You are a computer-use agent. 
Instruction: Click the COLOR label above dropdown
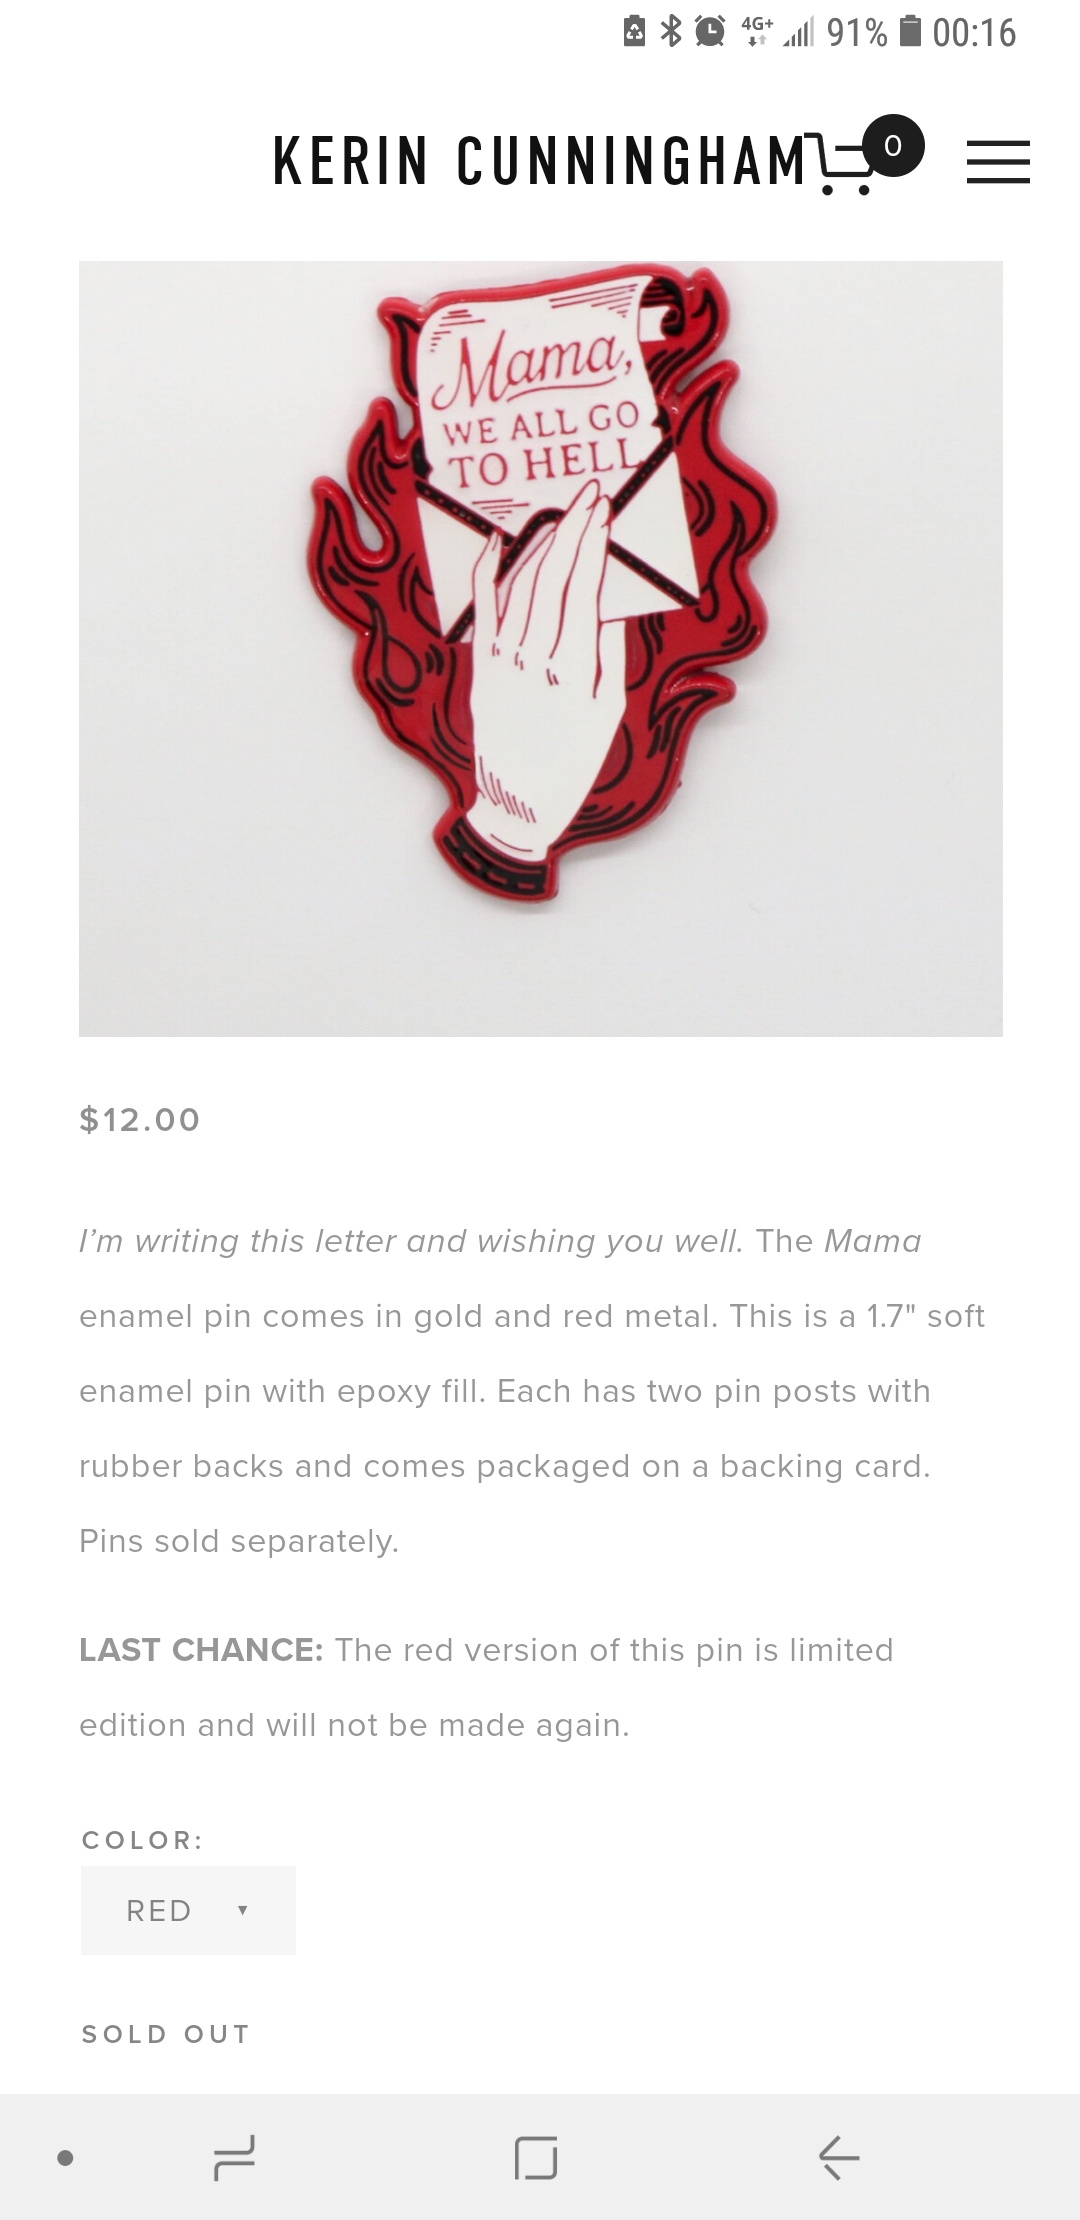pos(143,1840)
